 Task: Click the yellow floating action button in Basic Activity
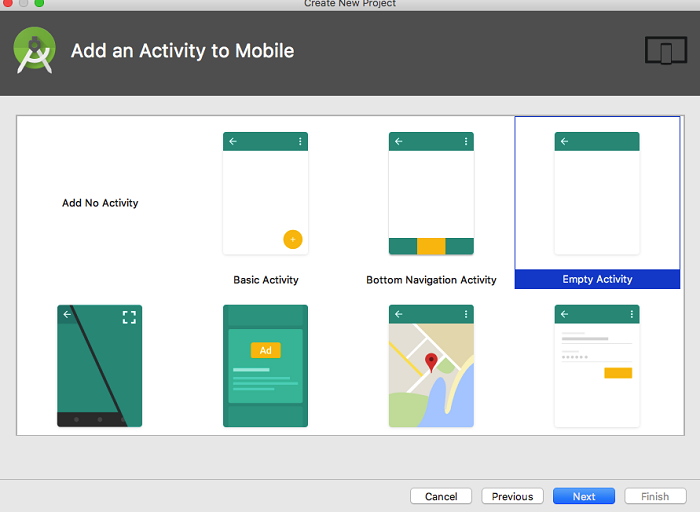pyautogui.click(x=293, y=239)
